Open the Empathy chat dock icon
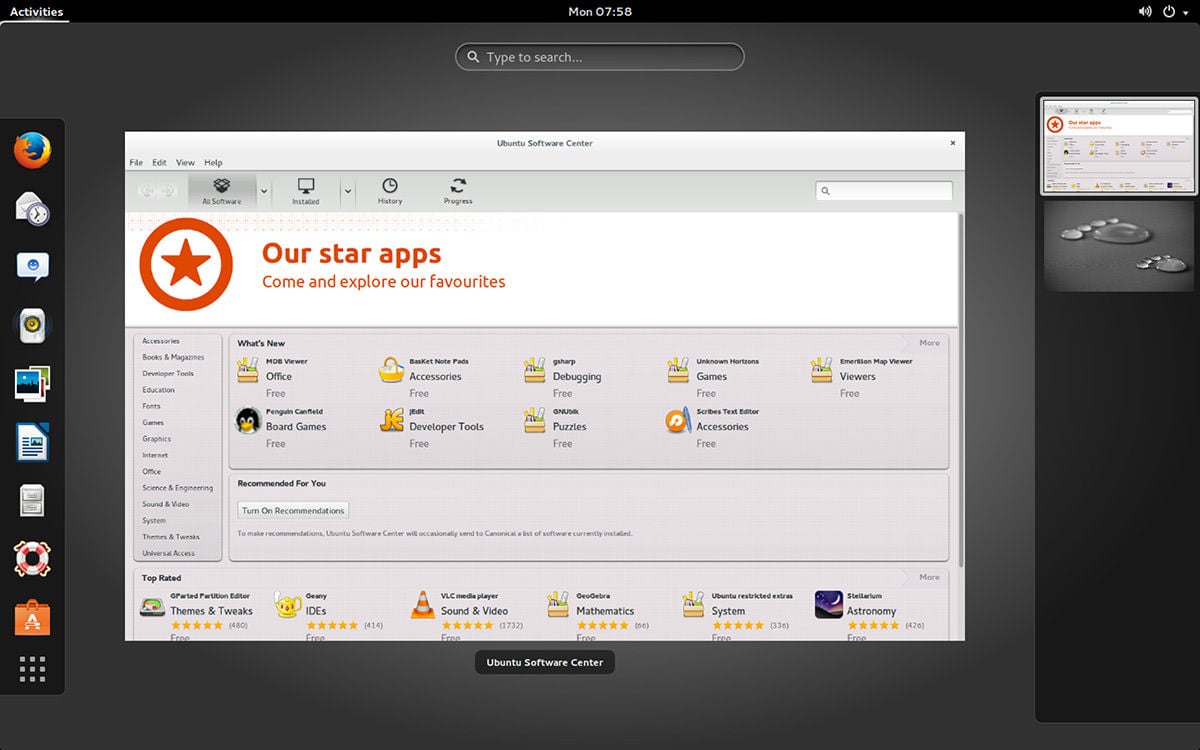 32,267
